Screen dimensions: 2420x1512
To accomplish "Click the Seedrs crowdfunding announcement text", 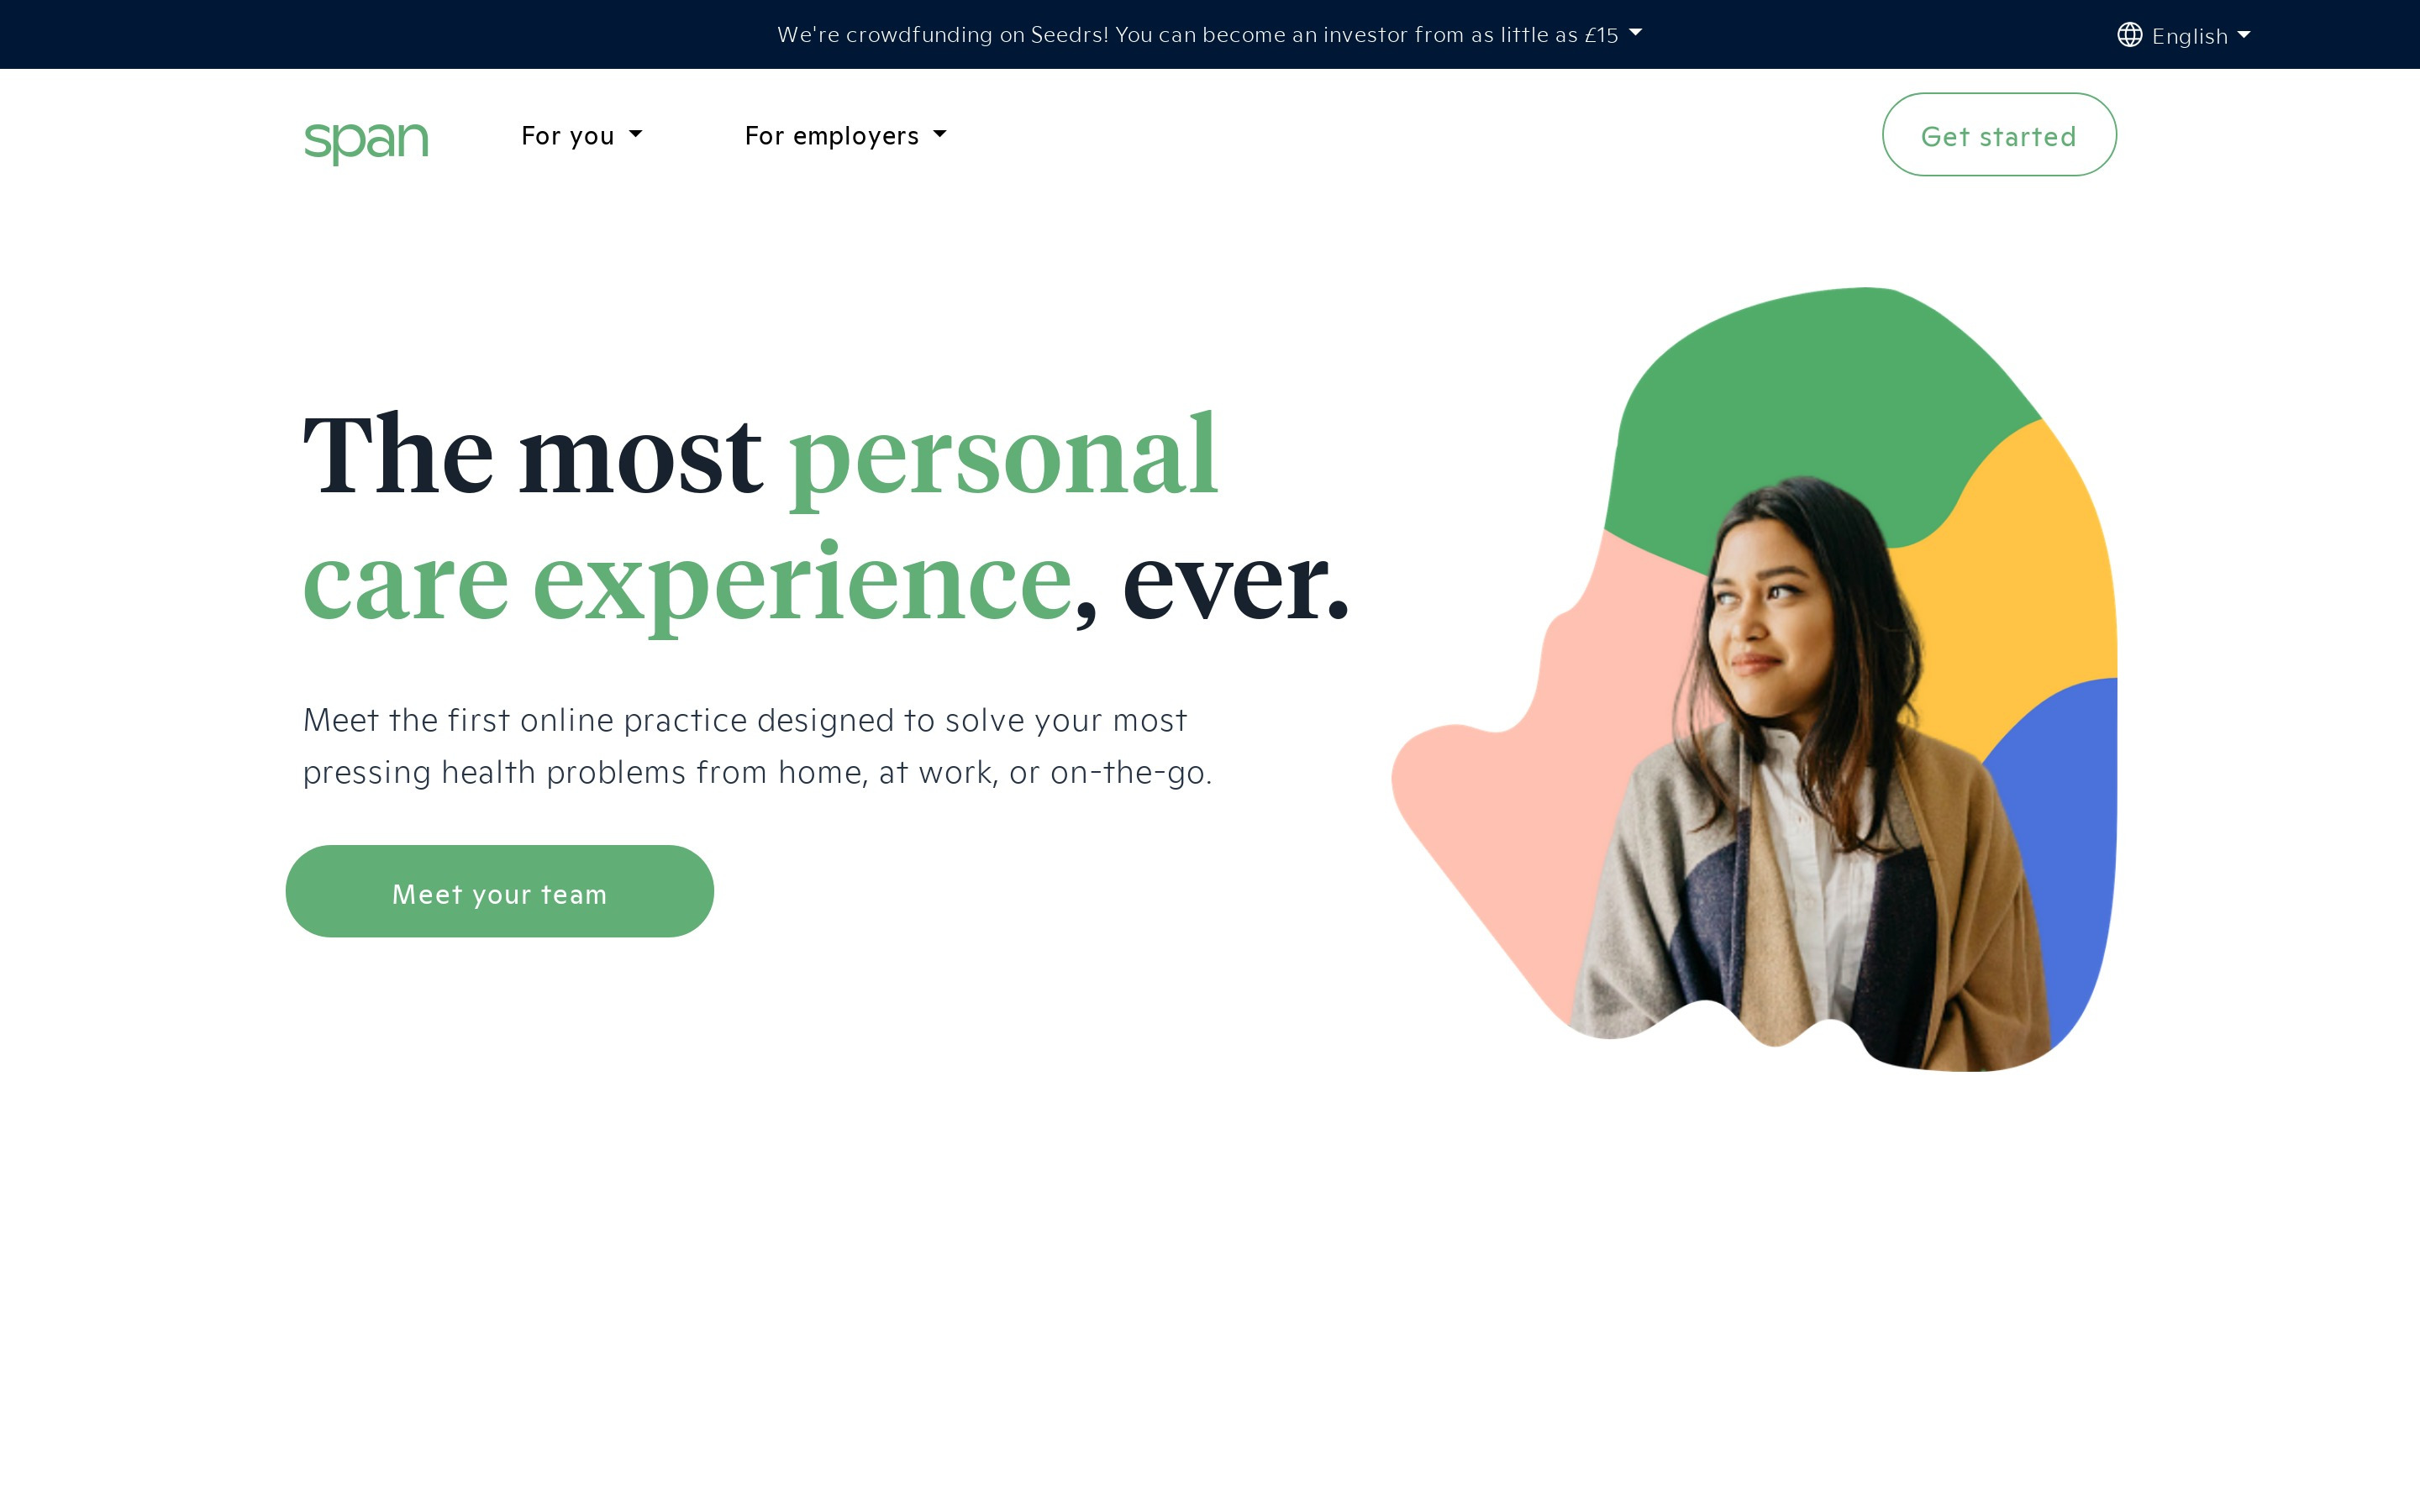I will pyautogui.click(x=1197, y=35).
